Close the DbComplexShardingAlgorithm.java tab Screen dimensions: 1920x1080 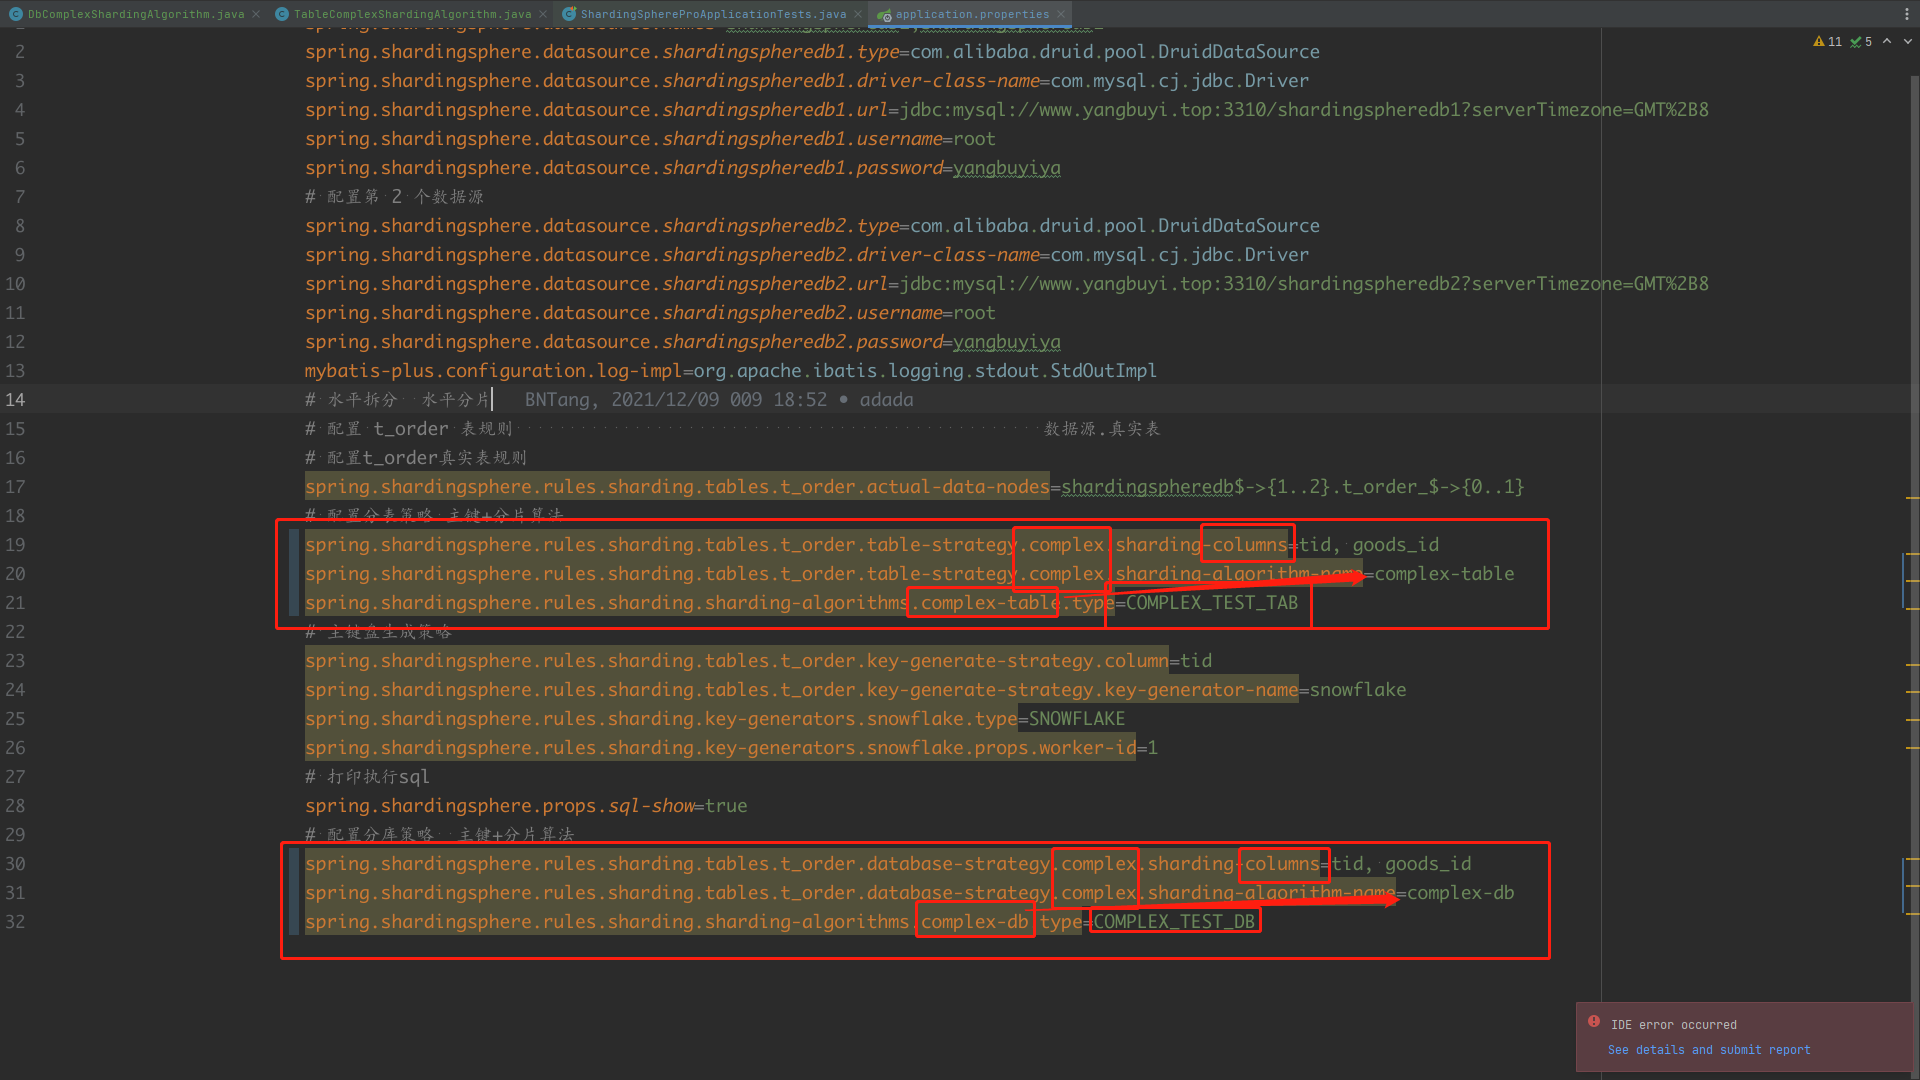tap(256, 14)
